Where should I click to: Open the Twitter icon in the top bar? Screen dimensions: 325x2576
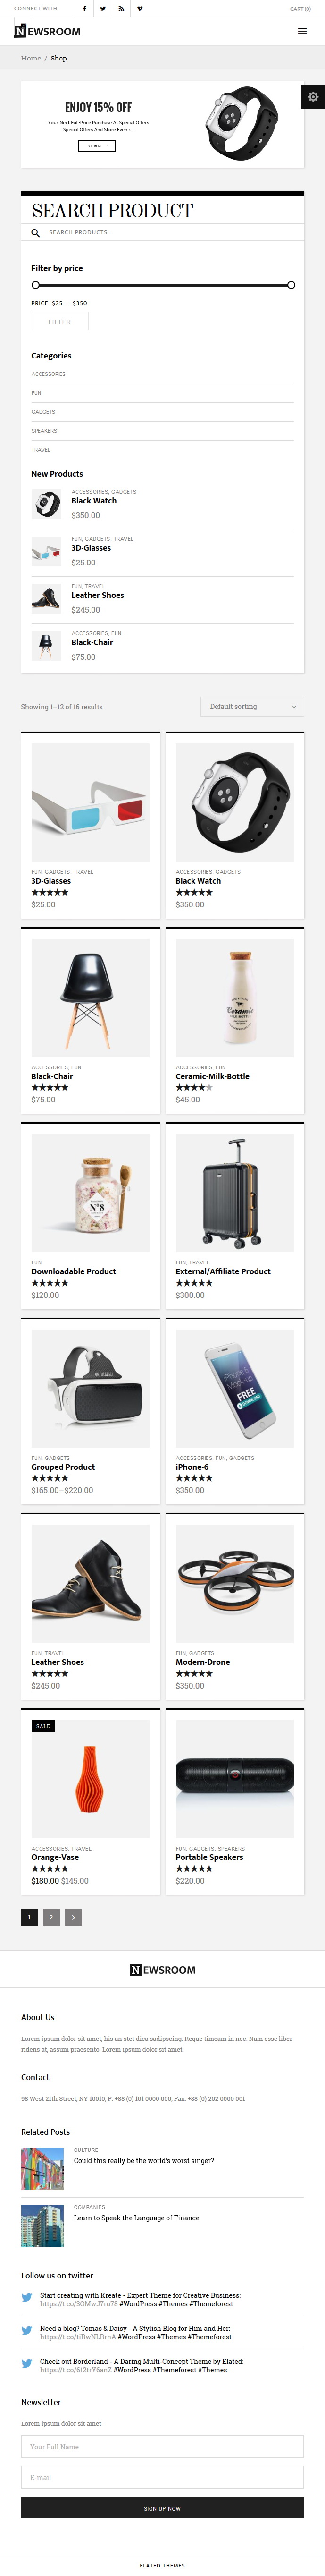(102, 8)
